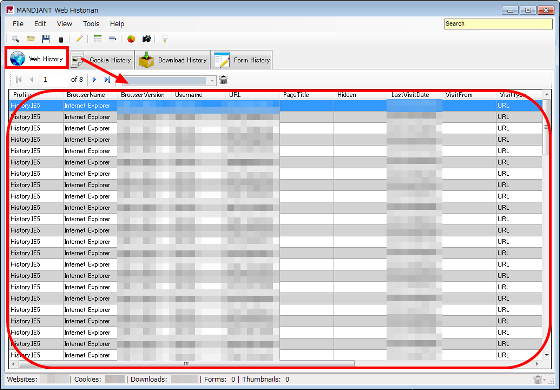
Task: Open the pie chart analyzer icon
Action: [x=131, y=39]
